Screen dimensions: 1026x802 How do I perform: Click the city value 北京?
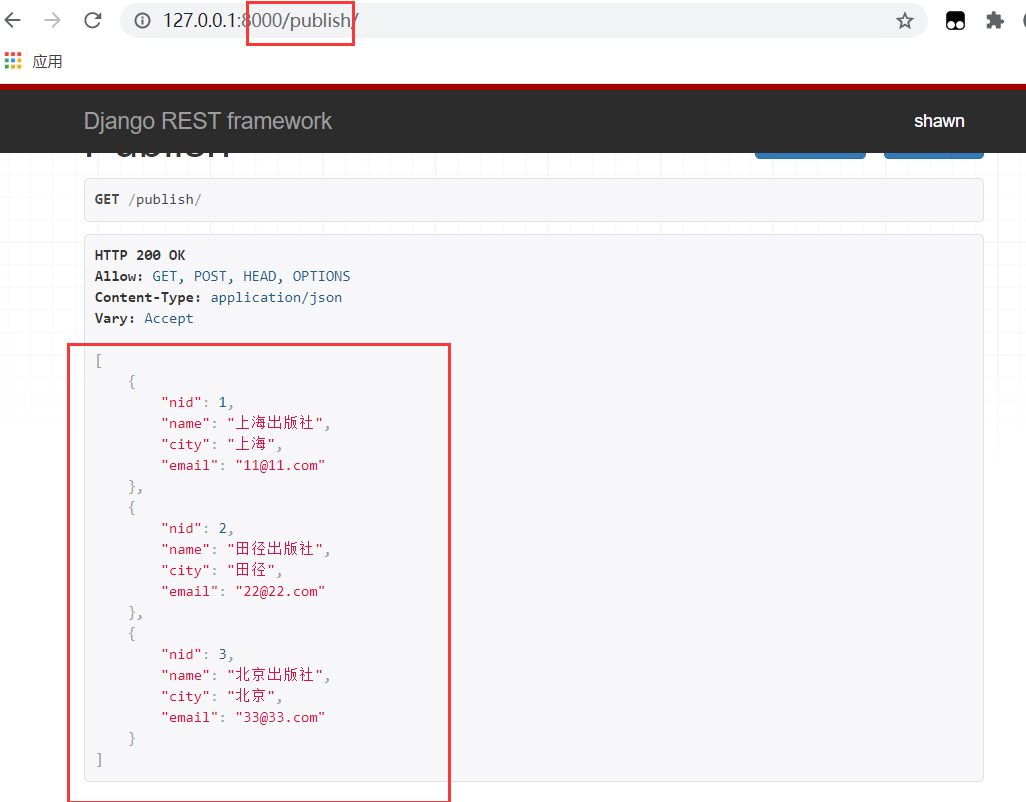point(251,697)
